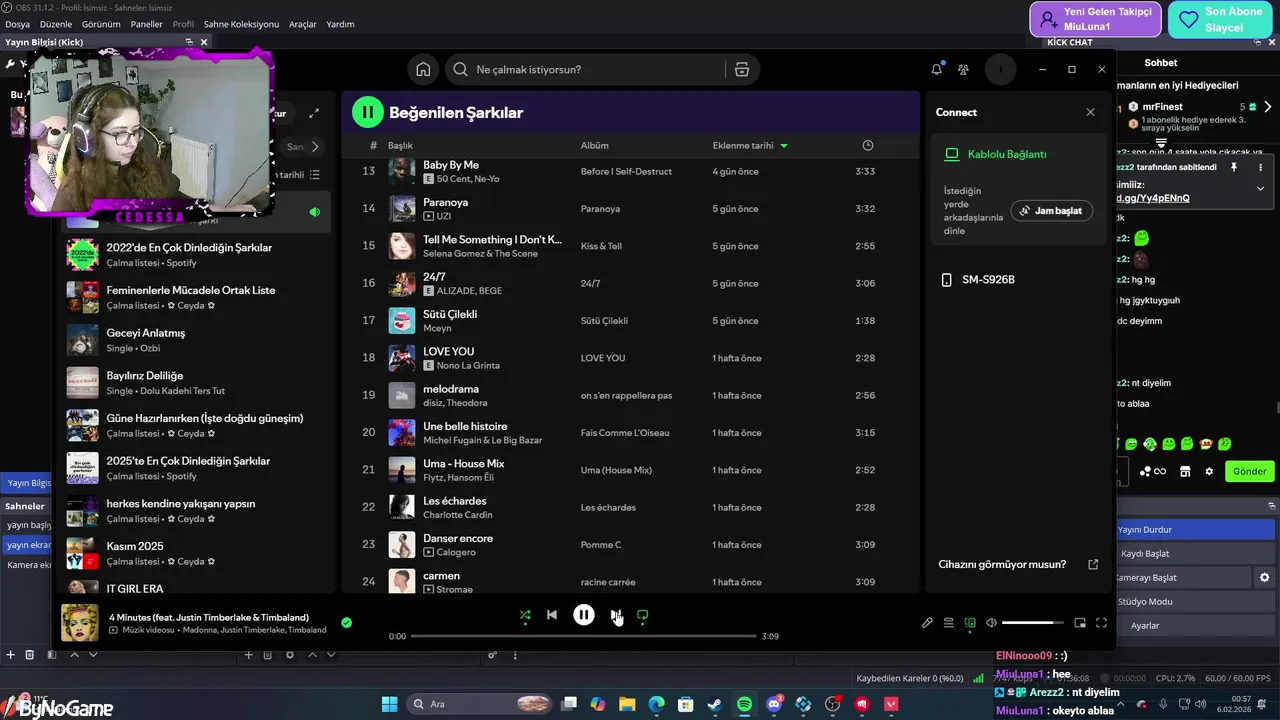The height and width of the screenshot is (720, 1280).
Task: Close the Connect panel
Action: [x=1090, y=112]
